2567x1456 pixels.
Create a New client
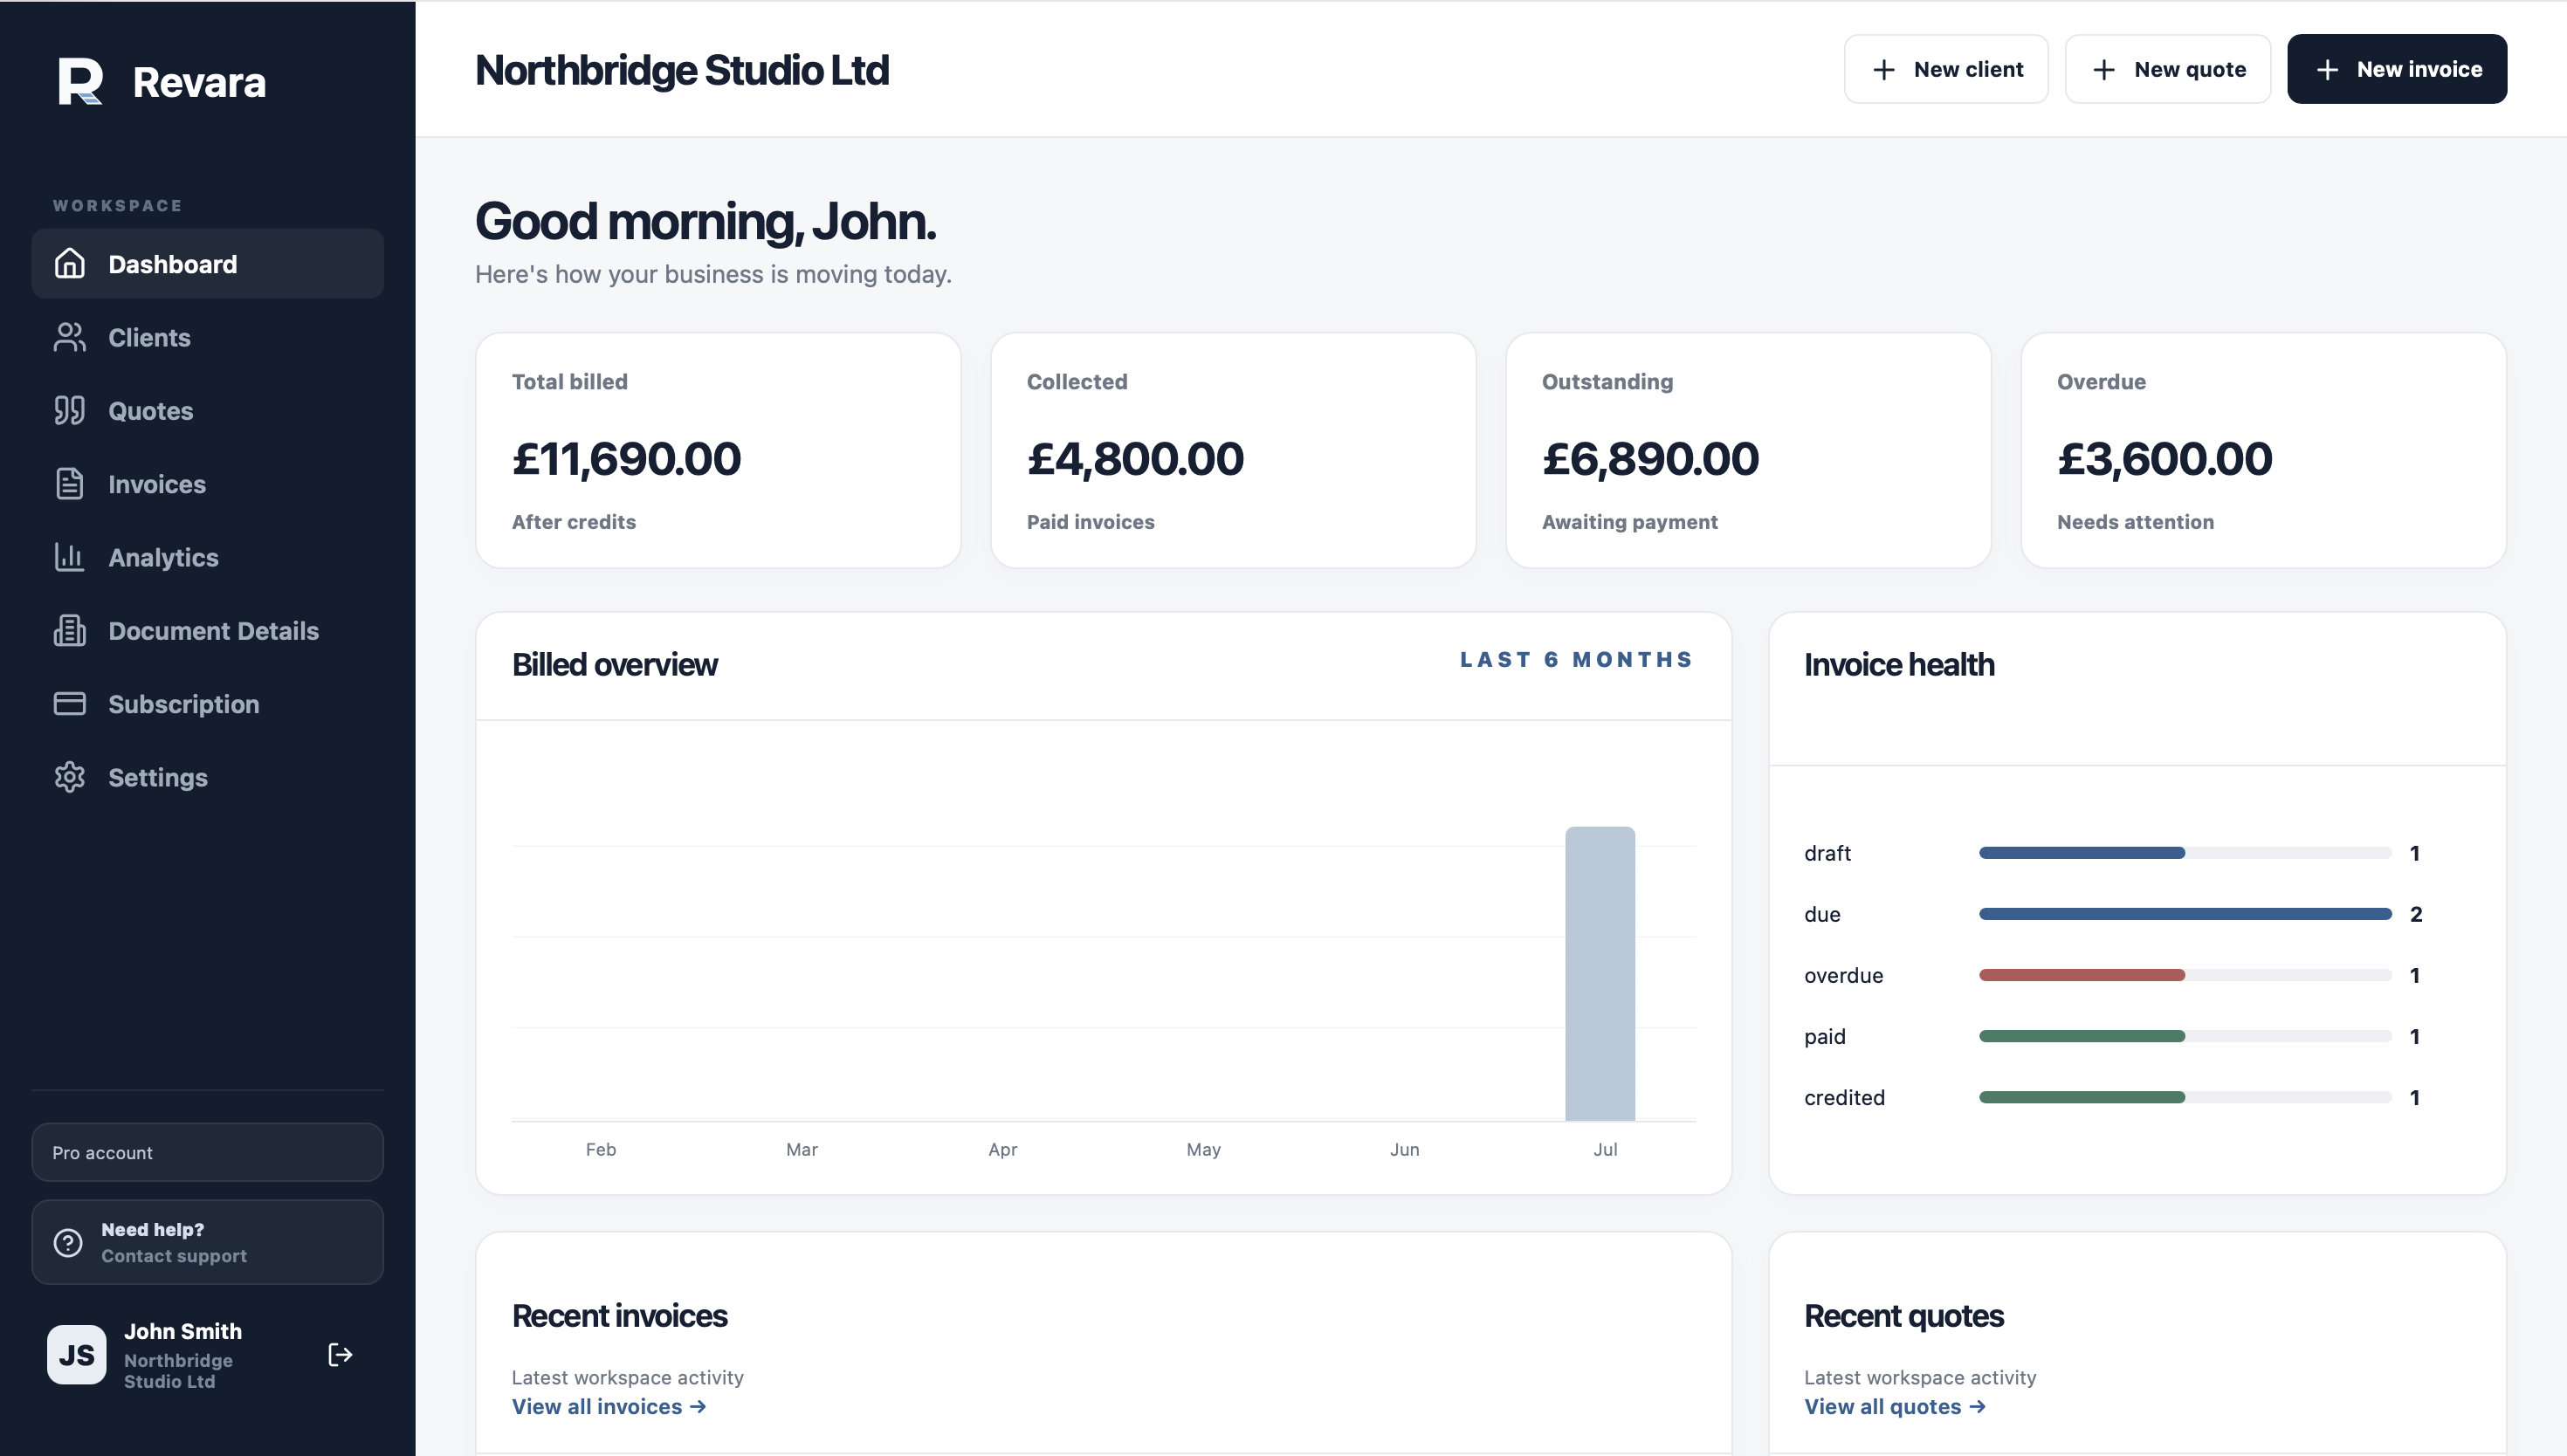(1946, 69)
